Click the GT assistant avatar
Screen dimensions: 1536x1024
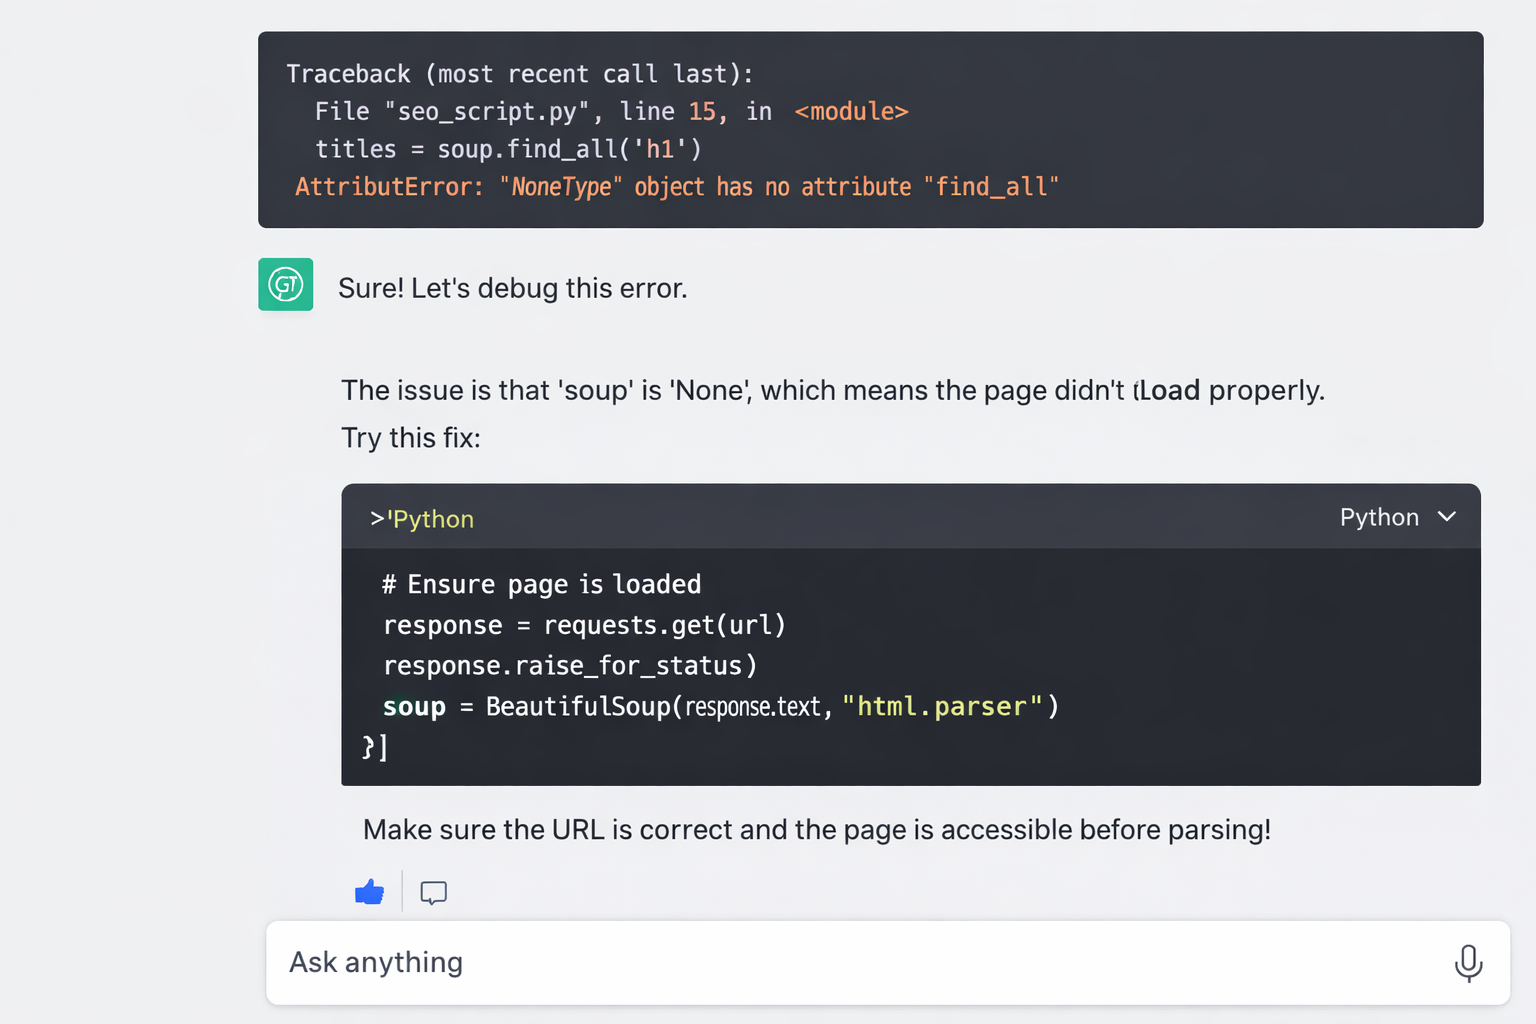tap(285, 285)
